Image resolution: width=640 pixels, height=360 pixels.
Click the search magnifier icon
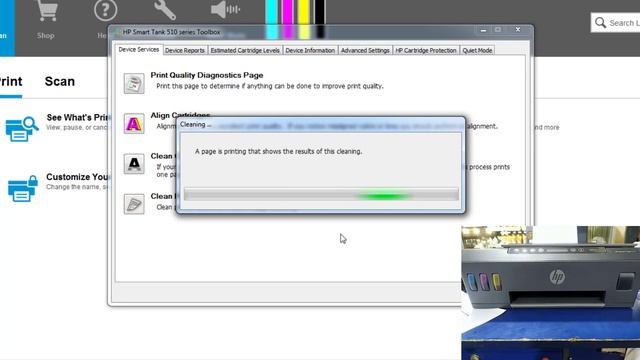tap(600, 22)
